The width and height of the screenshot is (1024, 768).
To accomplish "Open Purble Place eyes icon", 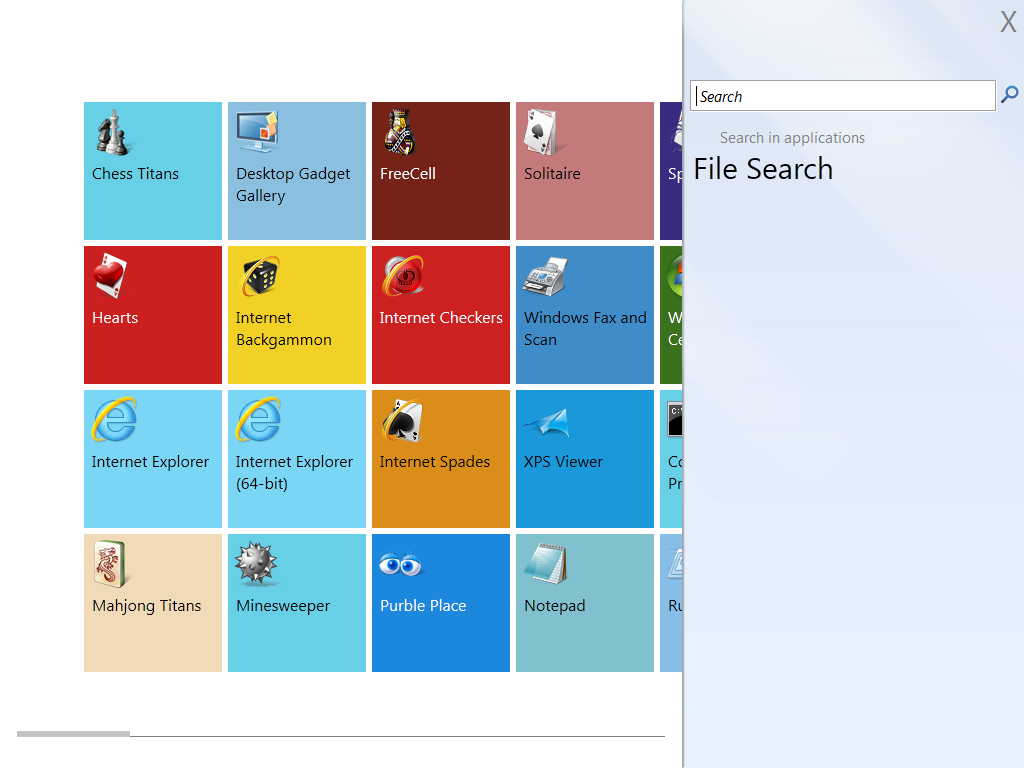I will click(x=401, y=564).
